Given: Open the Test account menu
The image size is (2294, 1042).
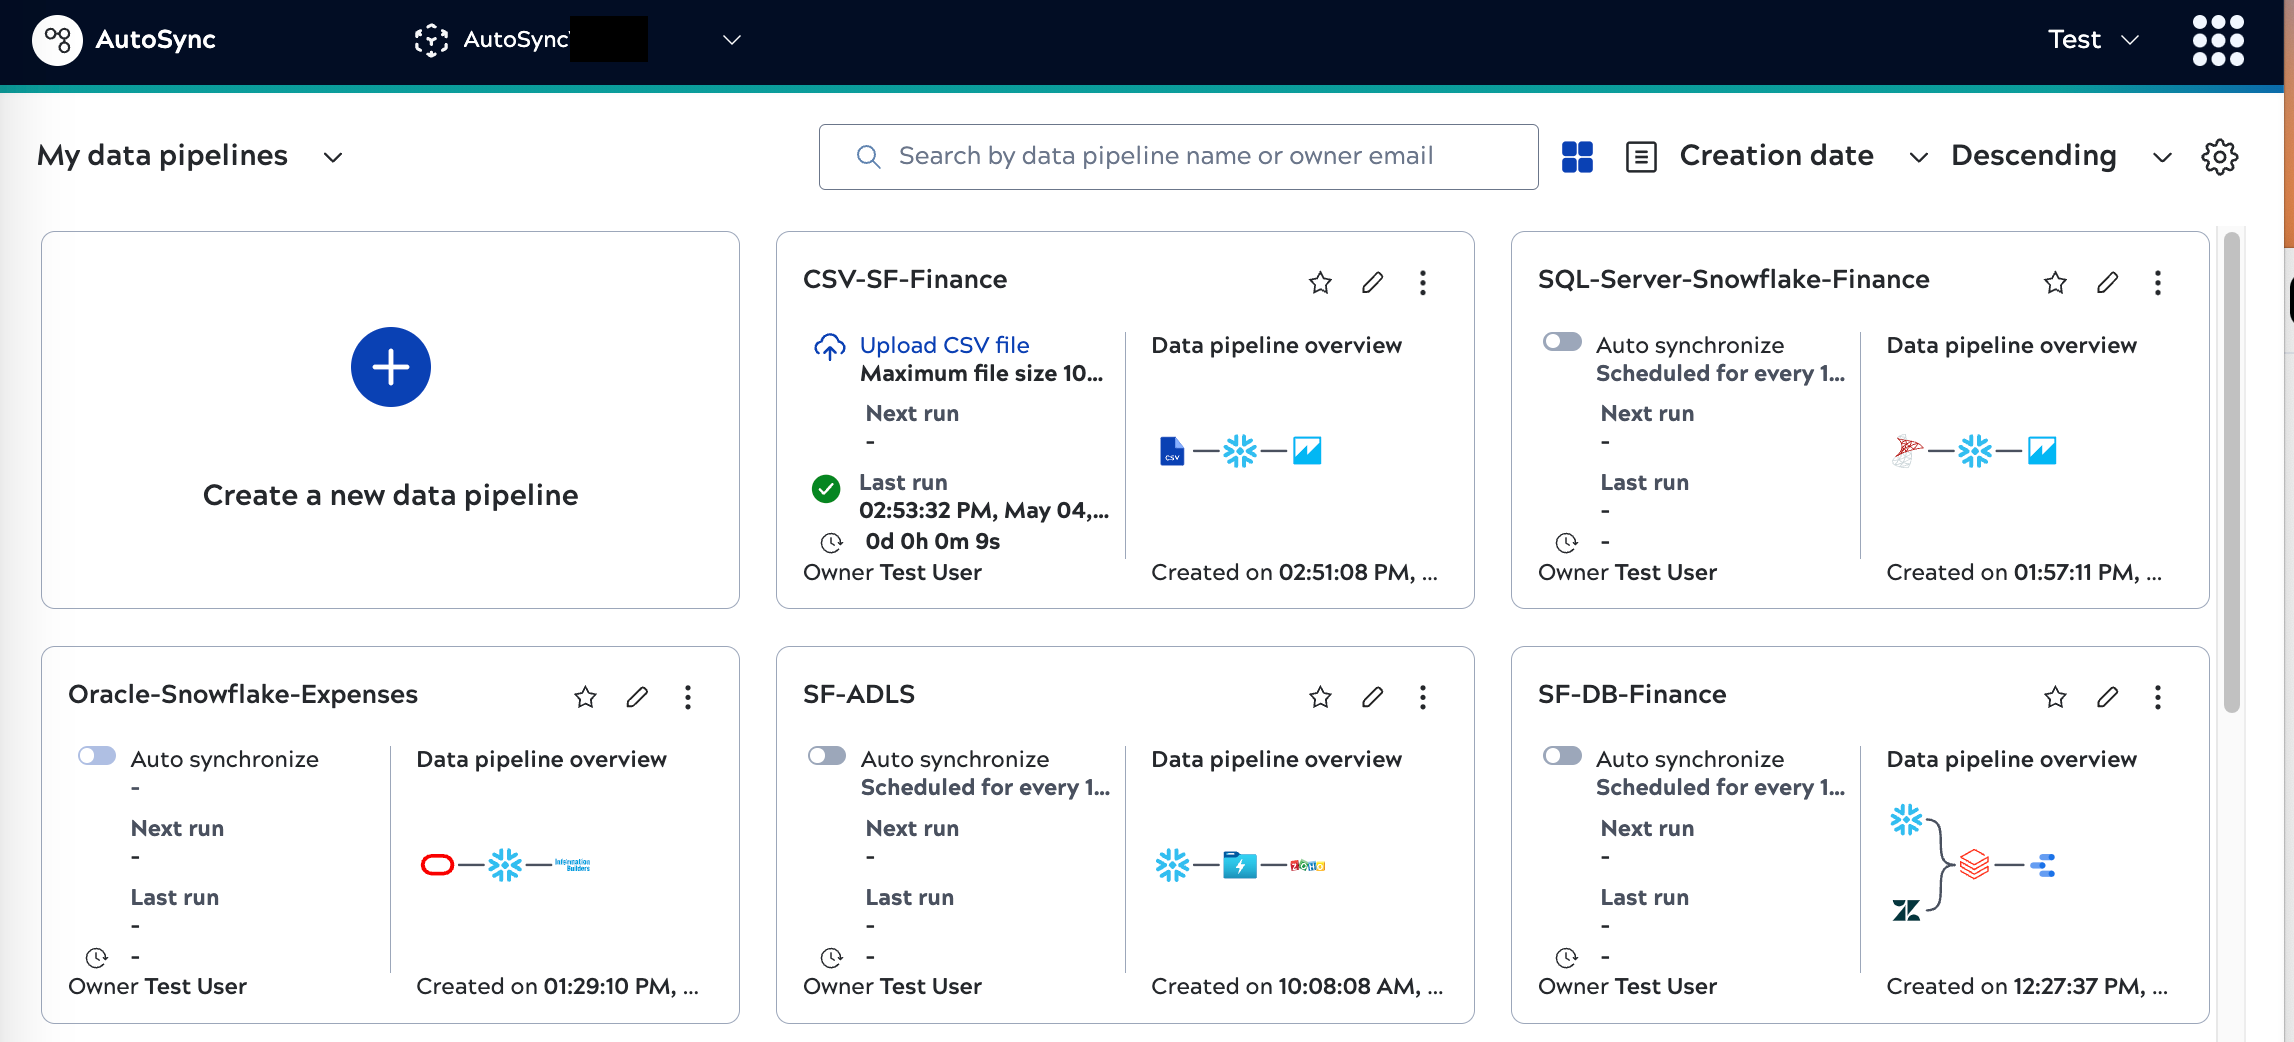Looking at the screenshot, I should point(2092,40).
